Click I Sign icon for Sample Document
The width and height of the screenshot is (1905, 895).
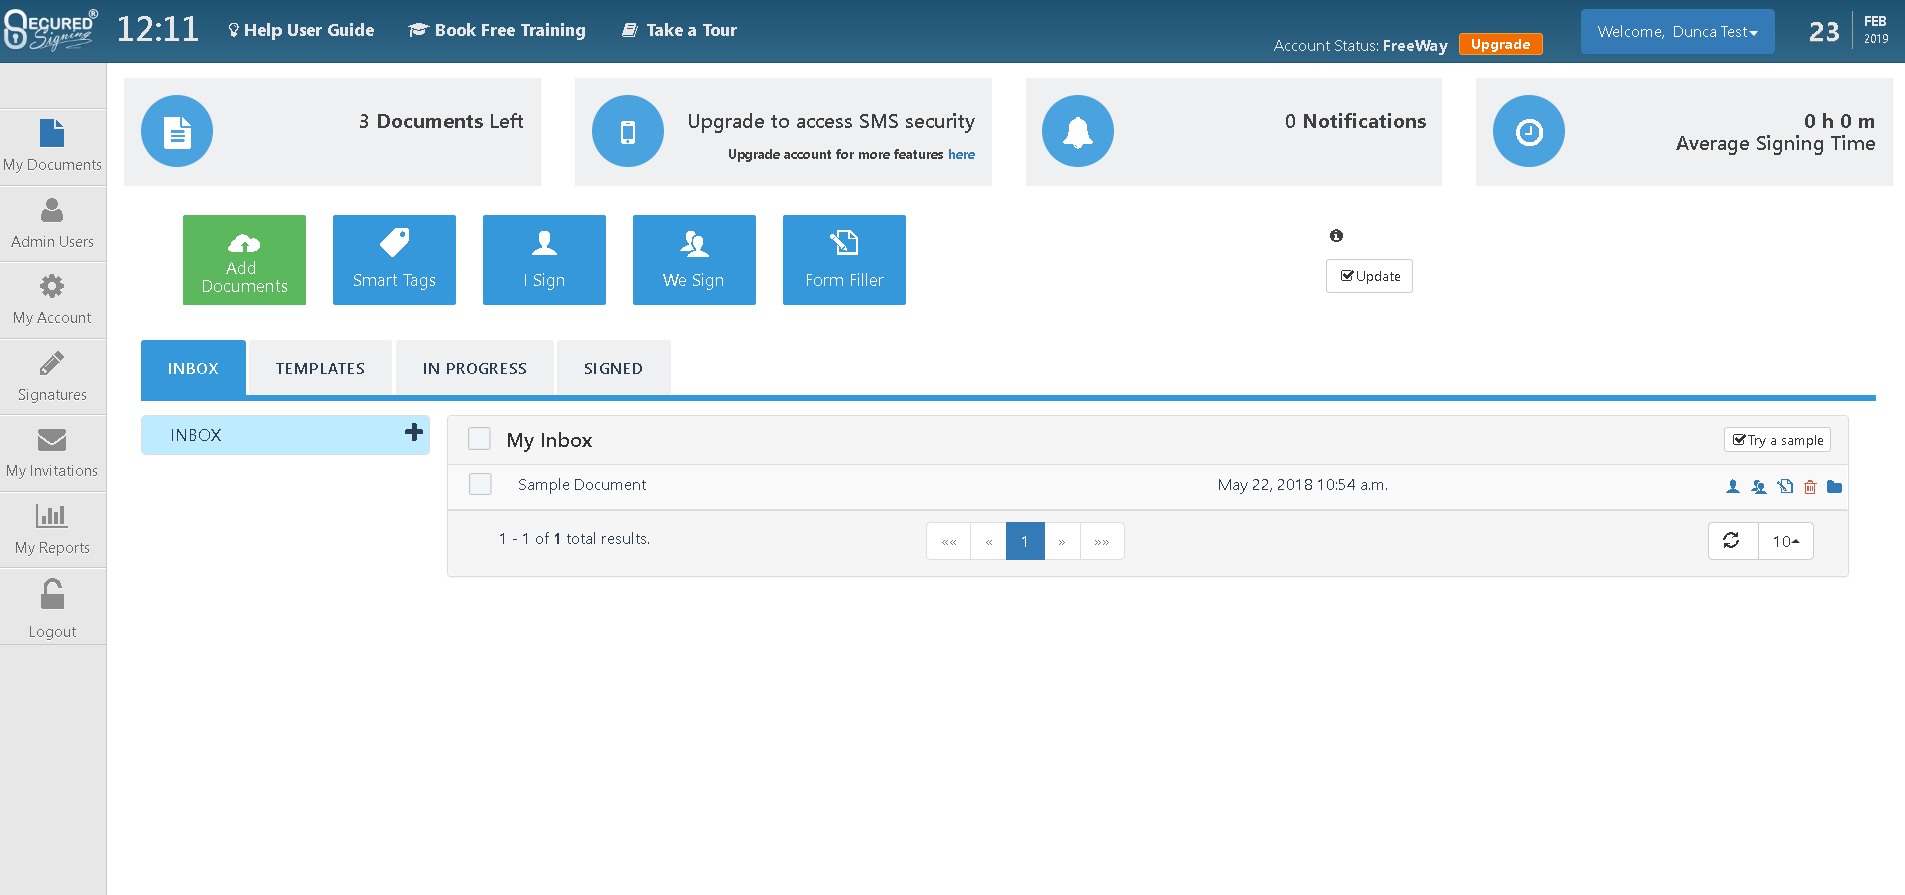tap(1733, 487)
